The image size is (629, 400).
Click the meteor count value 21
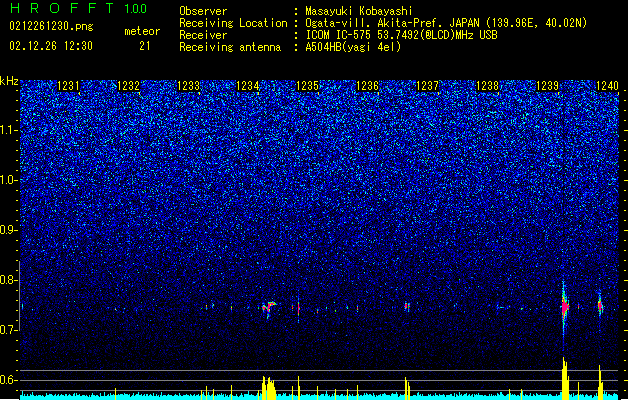145,46
